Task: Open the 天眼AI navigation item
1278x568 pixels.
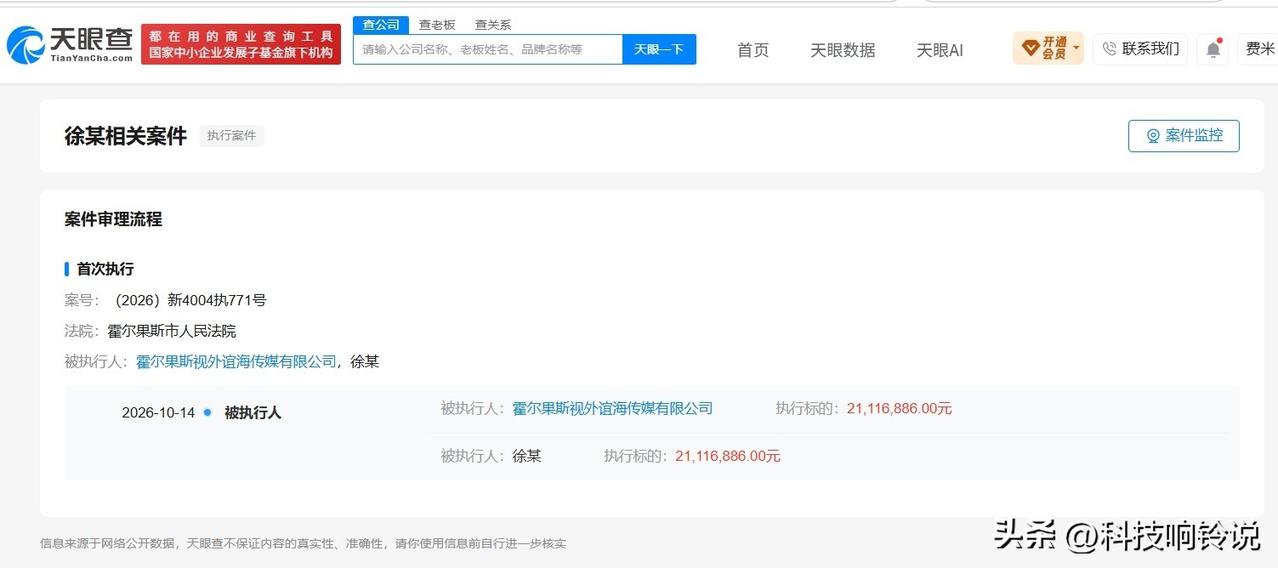Action: [940, 50]
